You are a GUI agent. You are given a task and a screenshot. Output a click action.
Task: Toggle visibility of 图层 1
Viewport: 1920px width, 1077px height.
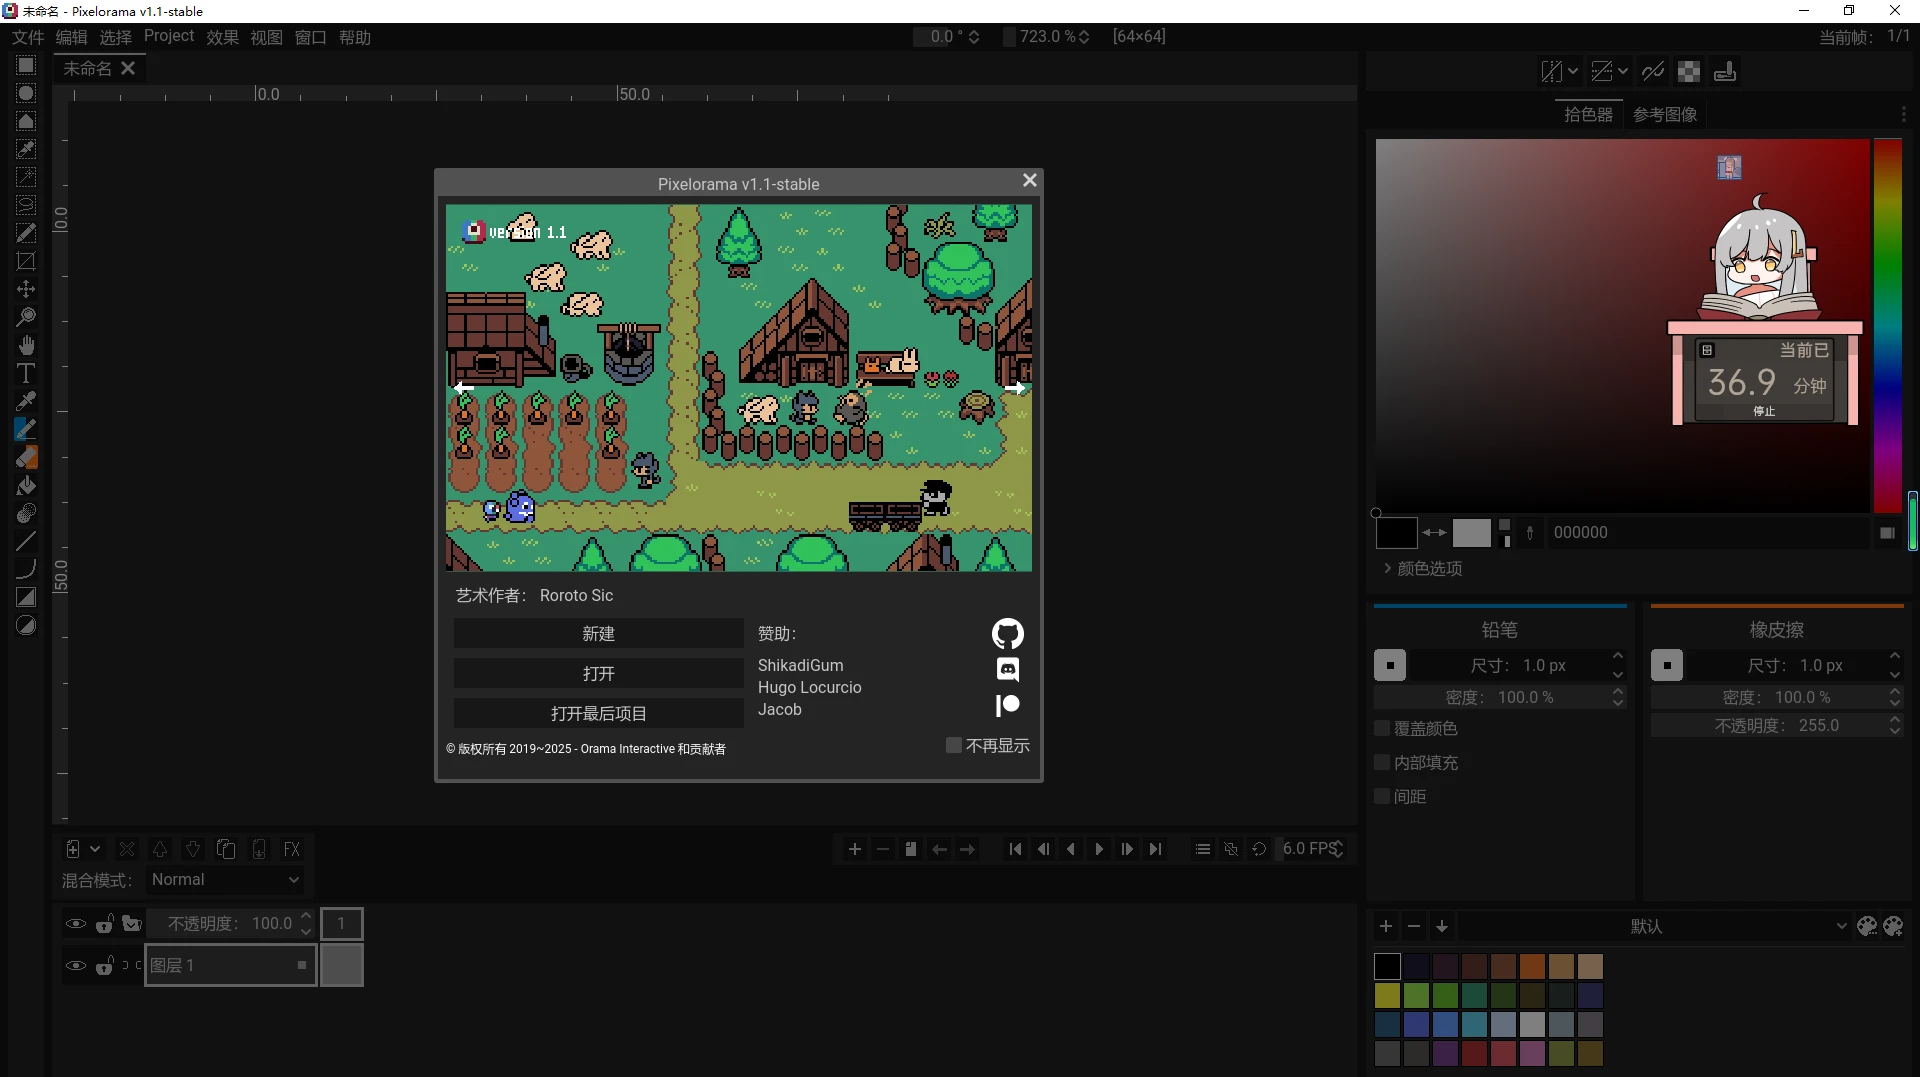point(75,965)
